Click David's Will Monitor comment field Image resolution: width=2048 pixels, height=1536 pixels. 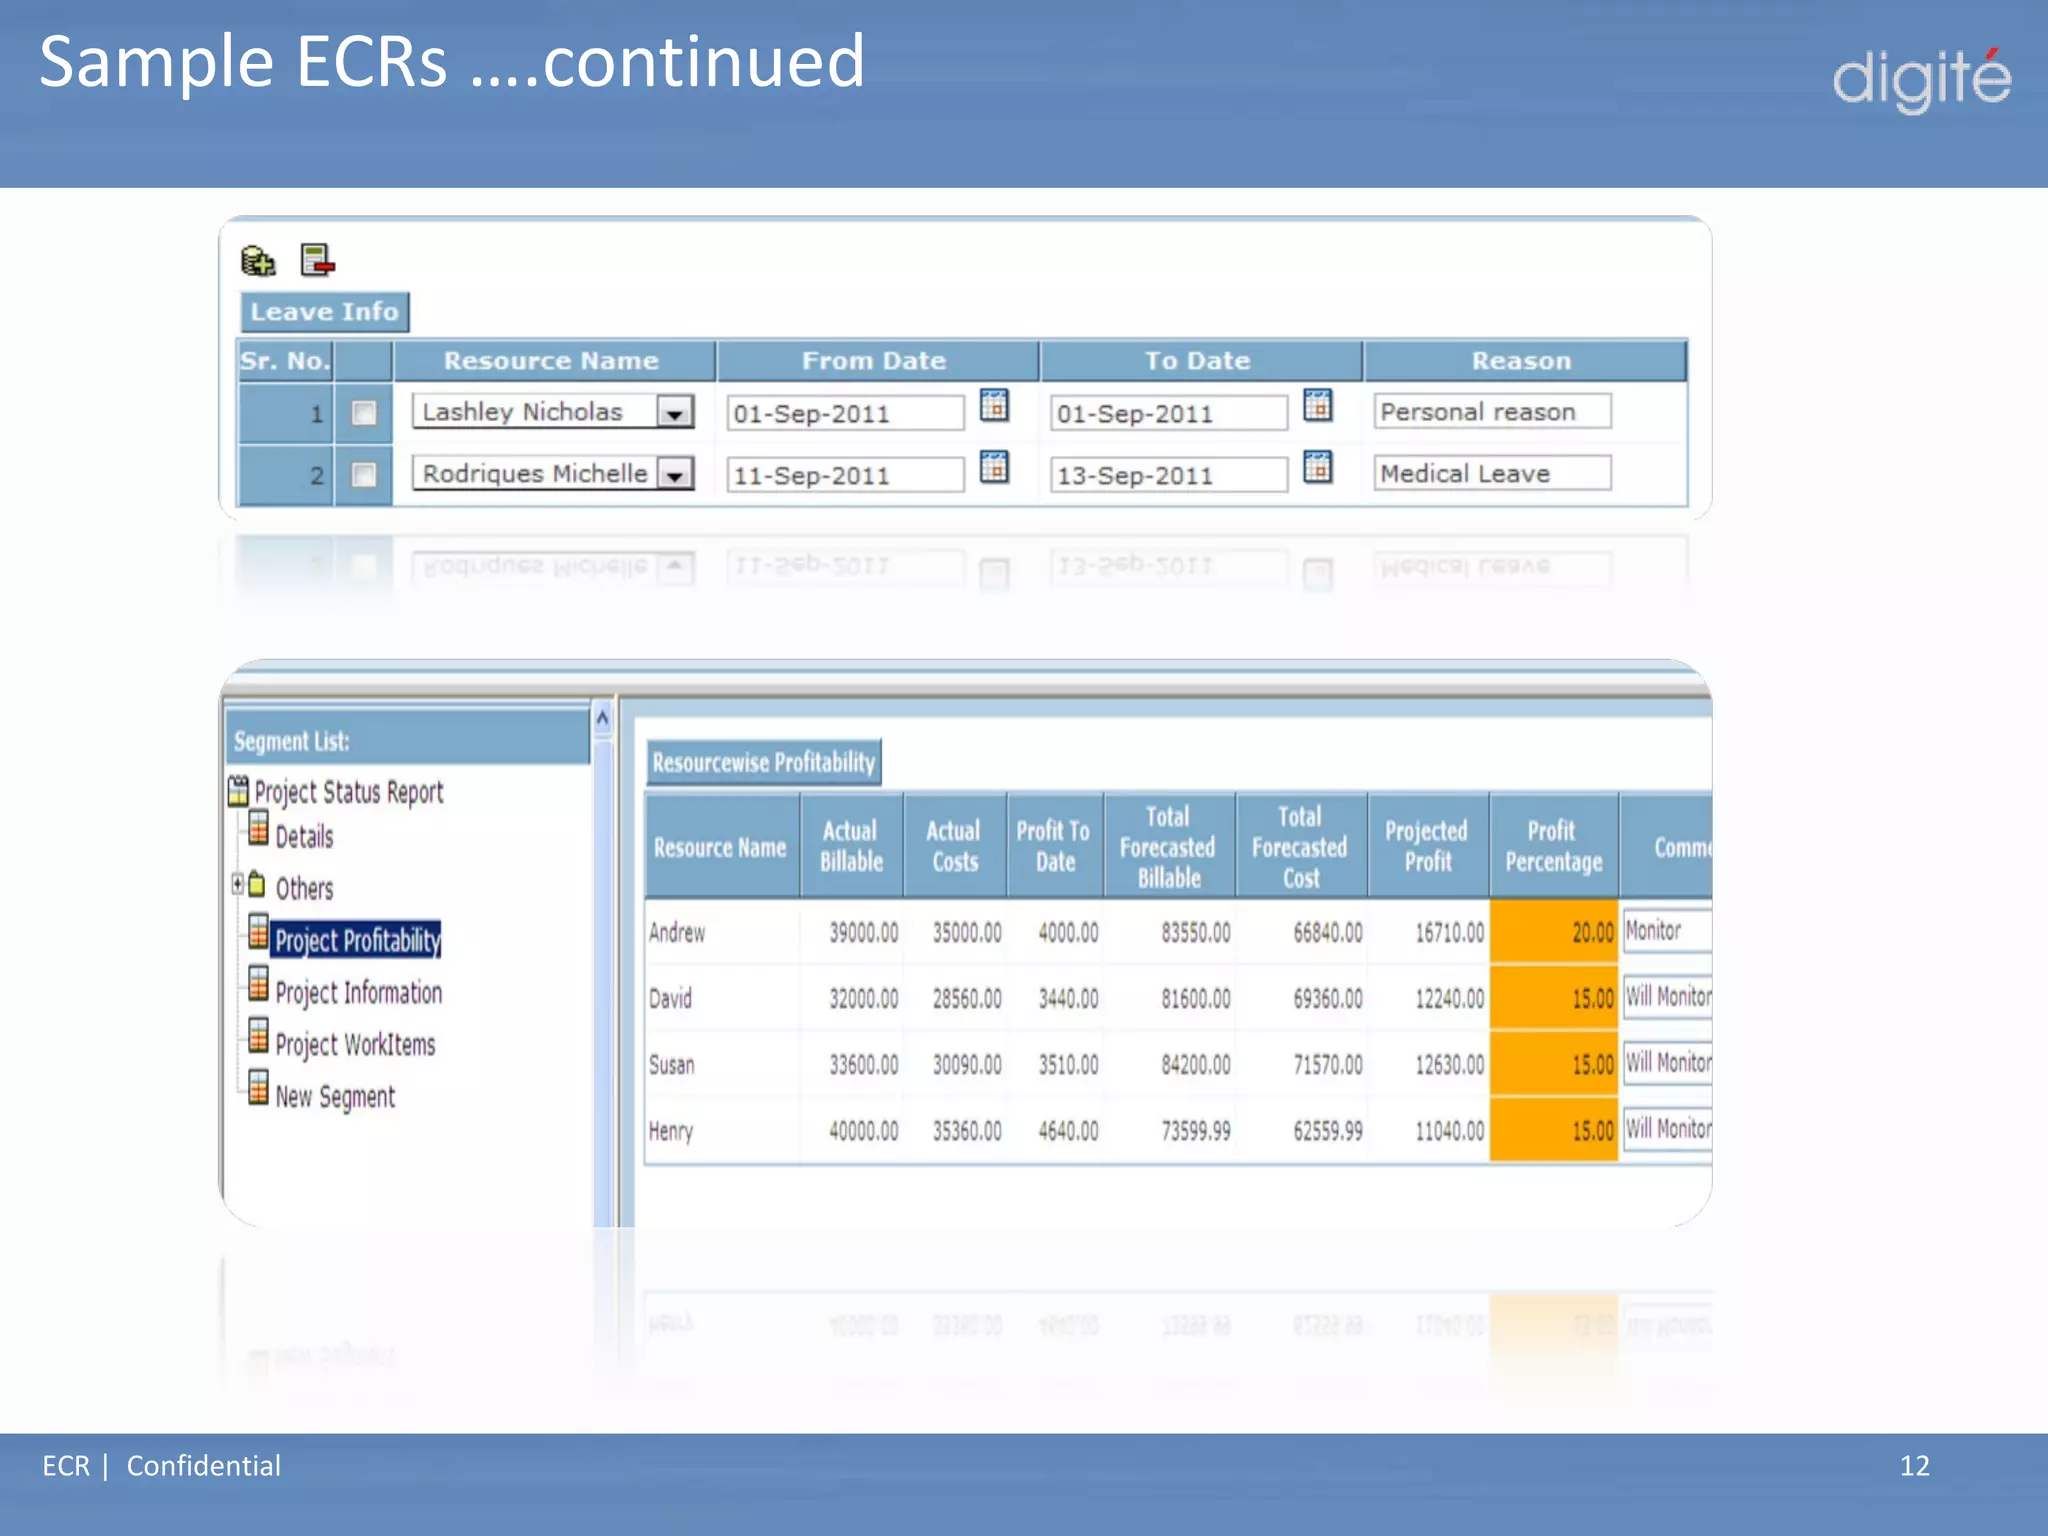point(1667,996)
